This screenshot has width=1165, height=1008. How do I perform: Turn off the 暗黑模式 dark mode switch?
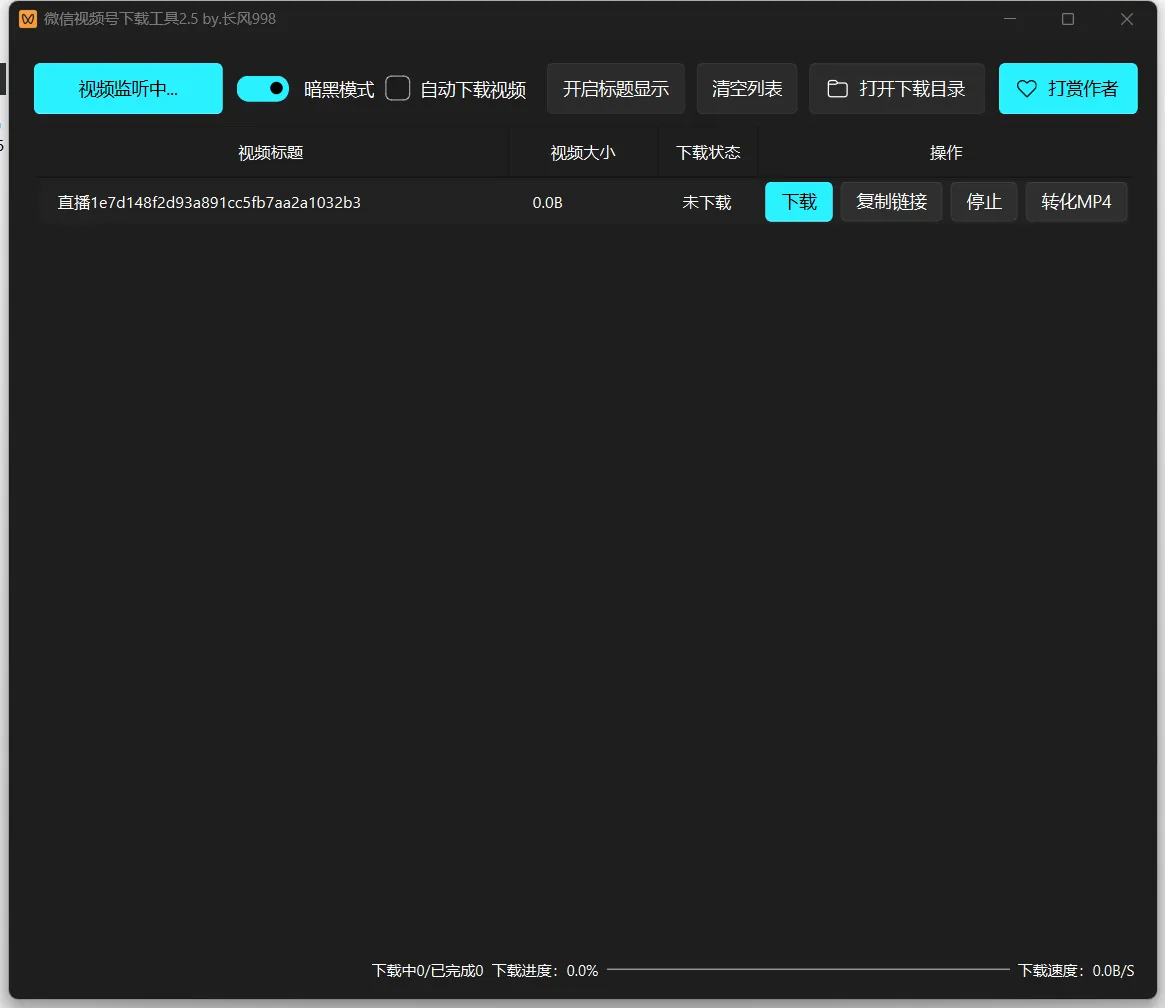click(263, 89)
